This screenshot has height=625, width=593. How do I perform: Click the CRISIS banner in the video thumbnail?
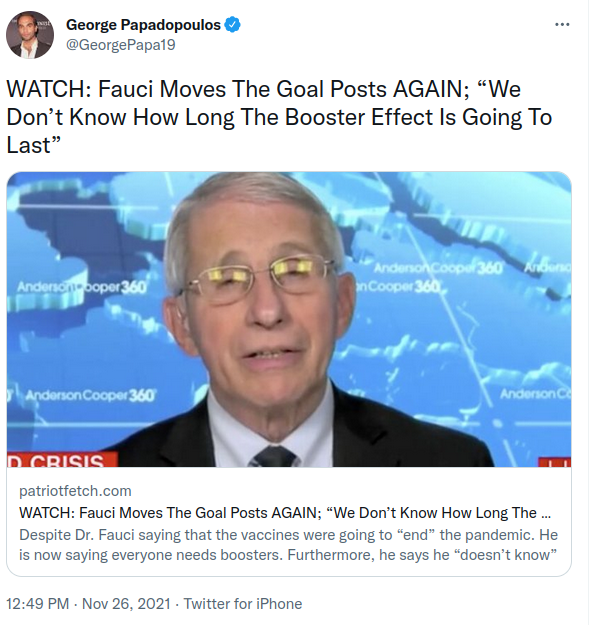point(62,459)
